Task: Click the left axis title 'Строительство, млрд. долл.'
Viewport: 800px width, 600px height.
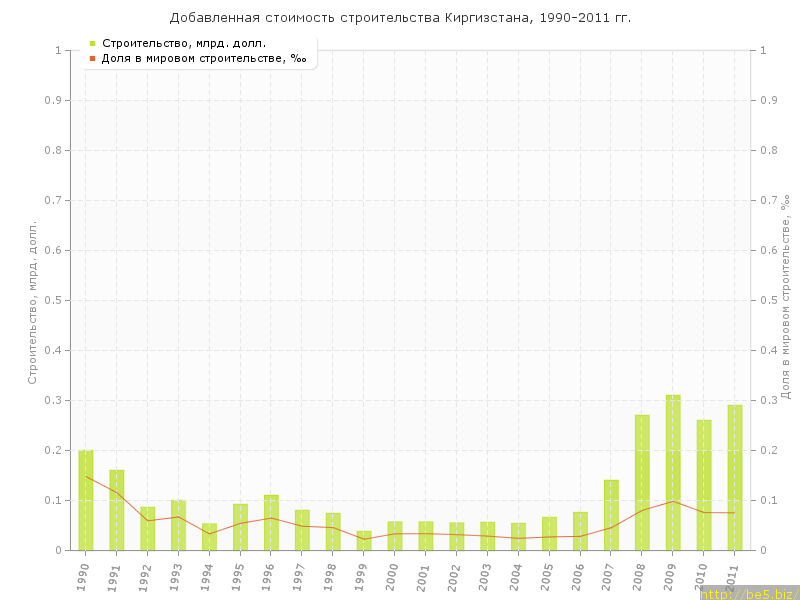Action: pyautogui.click(x=32, y=302)
